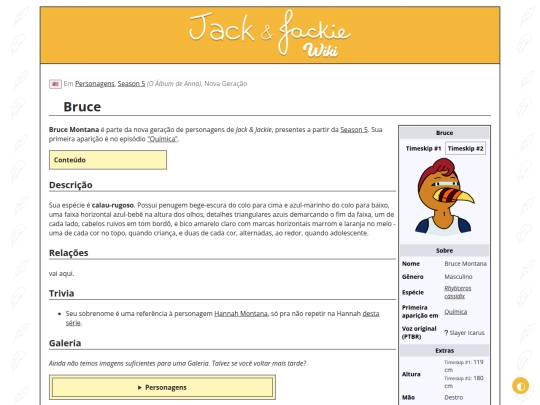Click the "Slayer Icarus" voice value
This screenshot has height=405, width=540.
coord(467,333)
